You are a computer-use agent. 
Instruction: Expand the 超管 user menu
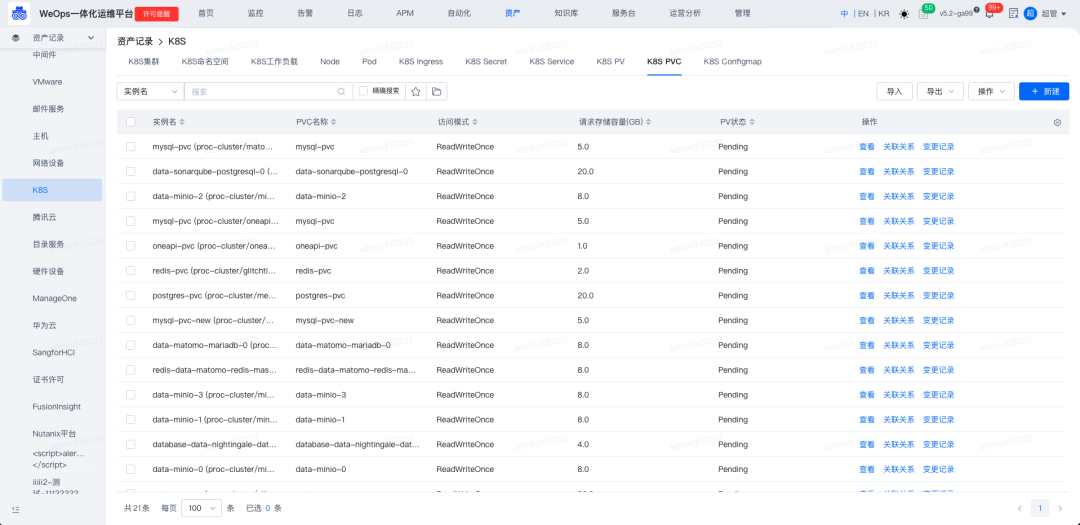tap(1056, 14)
